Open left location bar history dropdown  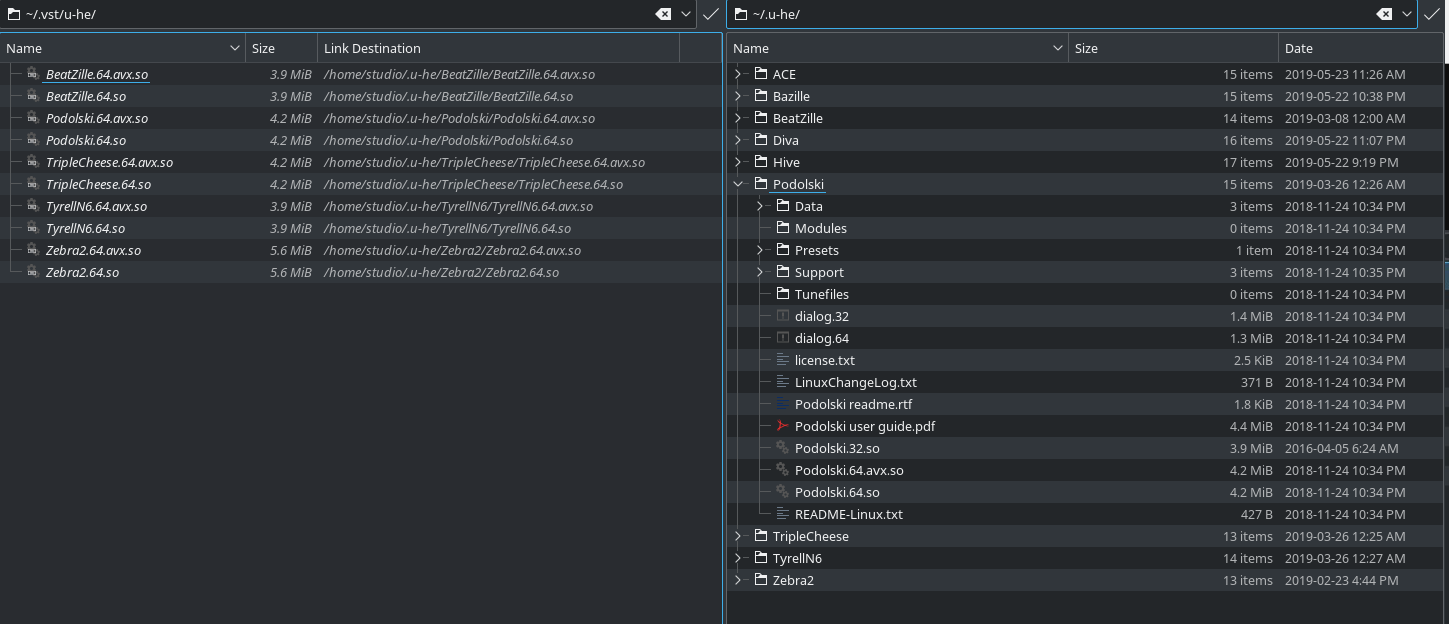(686, 14)
